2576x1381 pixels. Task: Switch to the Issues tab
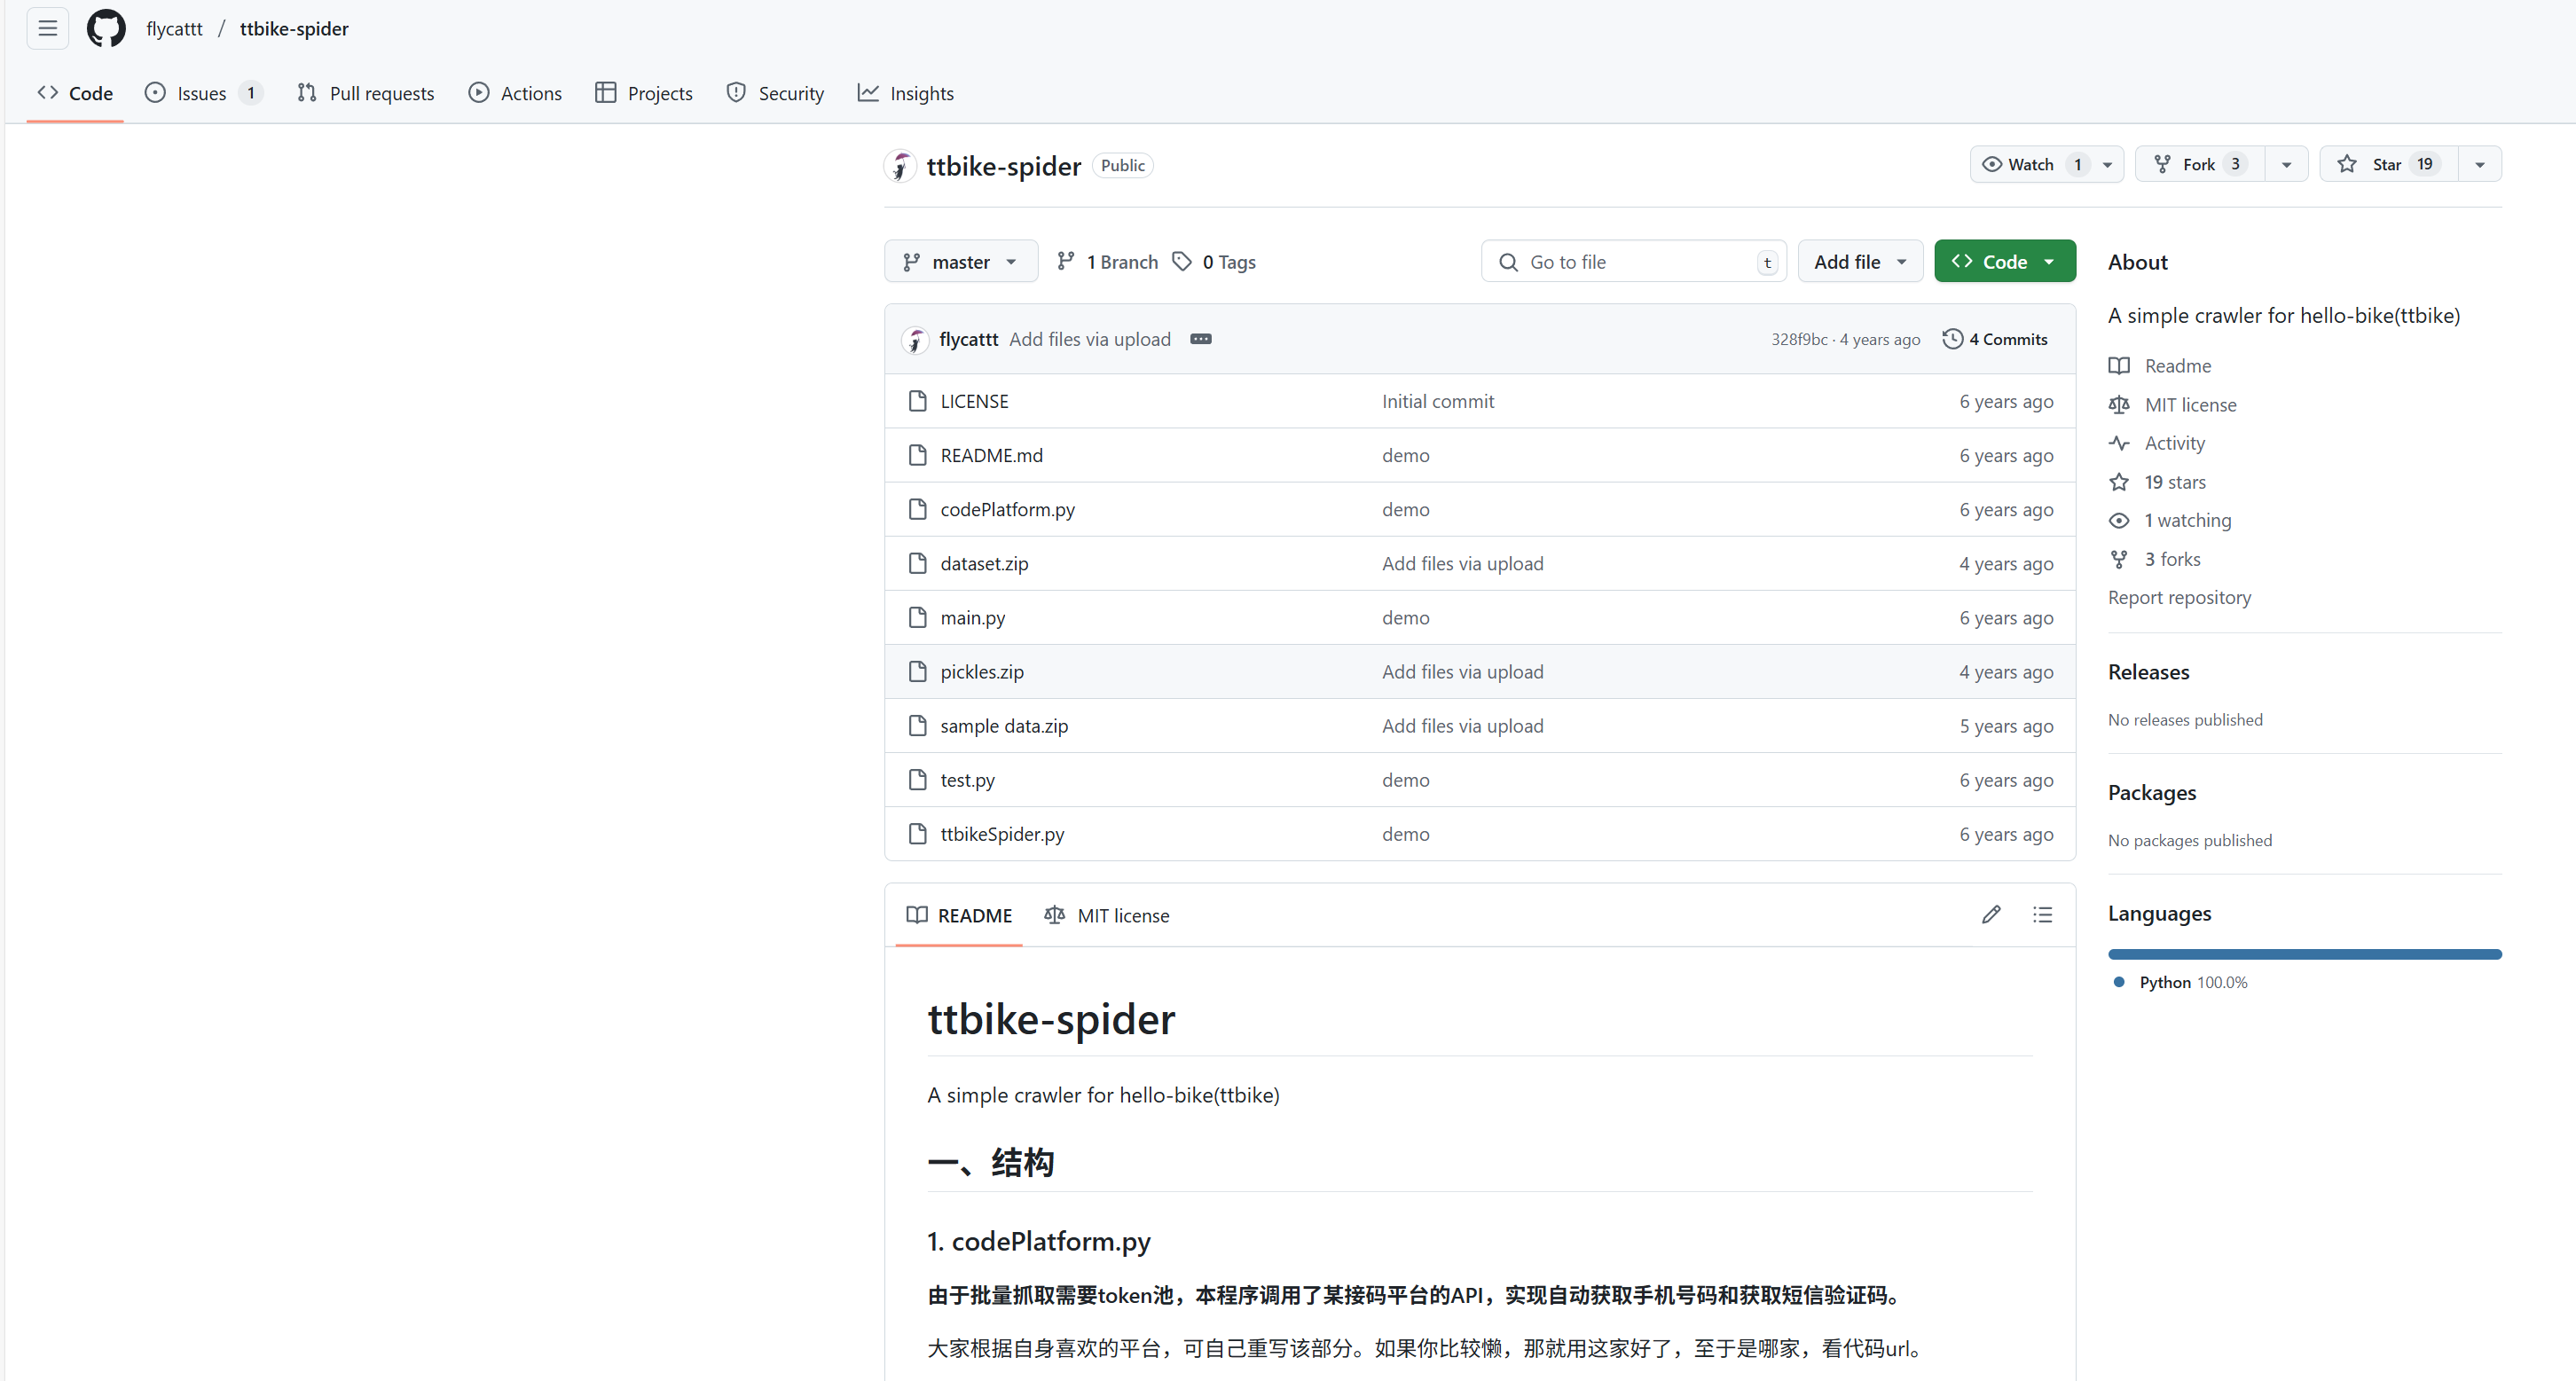point(201,93)
